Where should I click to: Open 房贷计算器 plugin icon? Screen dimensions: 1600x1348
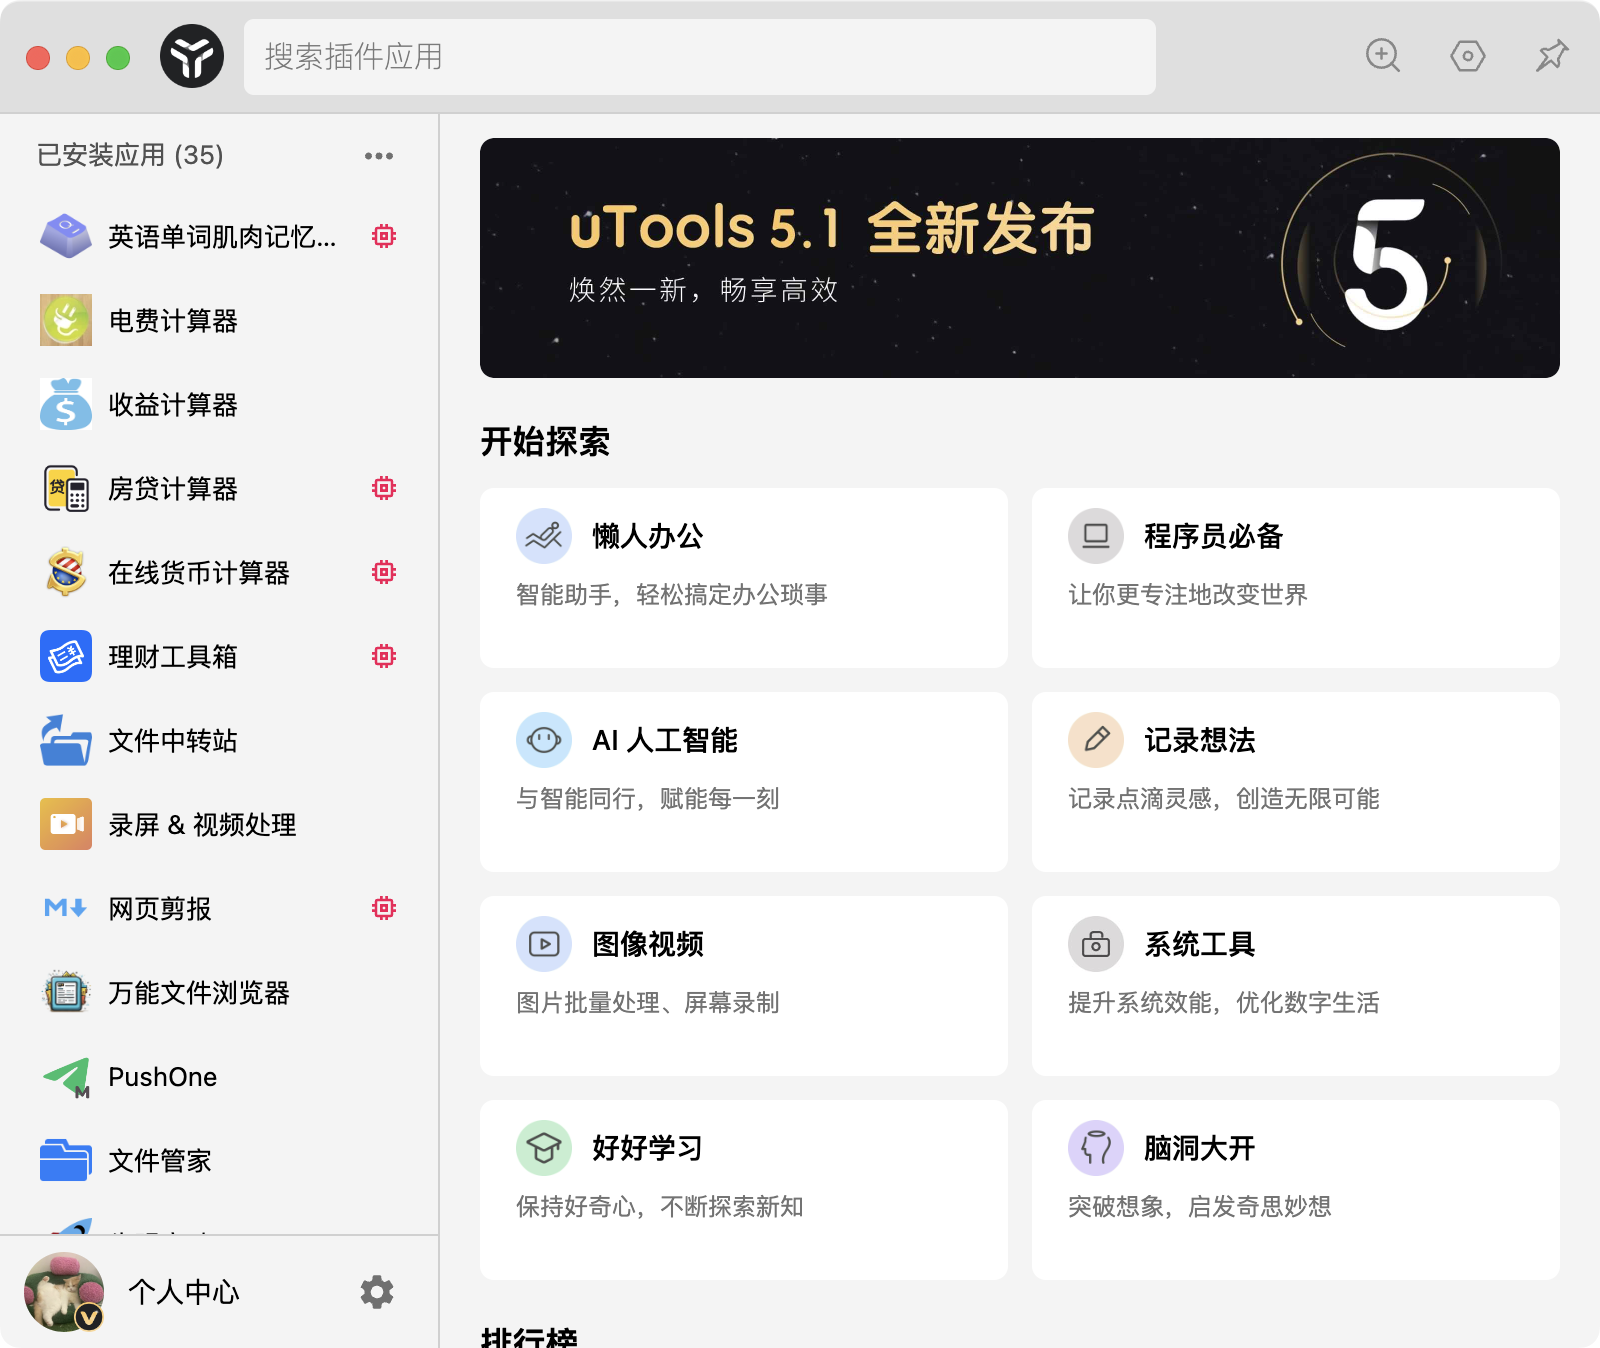(66, 488)
